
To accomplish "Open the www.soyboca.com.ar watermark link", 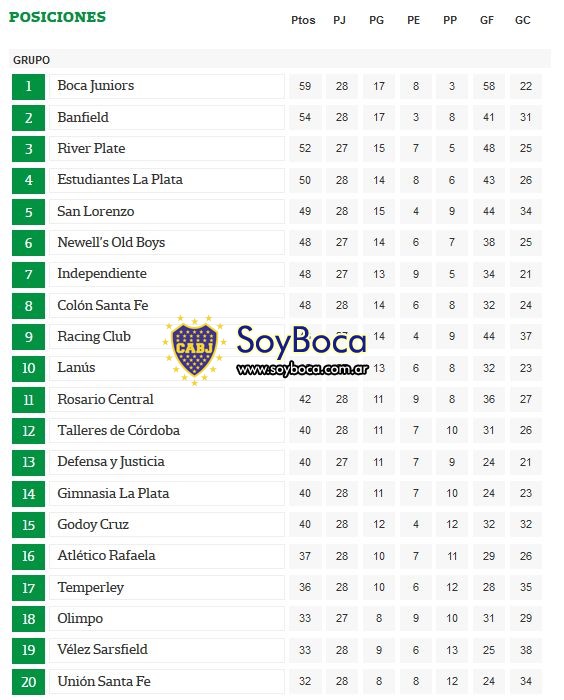I will [303, 369].
